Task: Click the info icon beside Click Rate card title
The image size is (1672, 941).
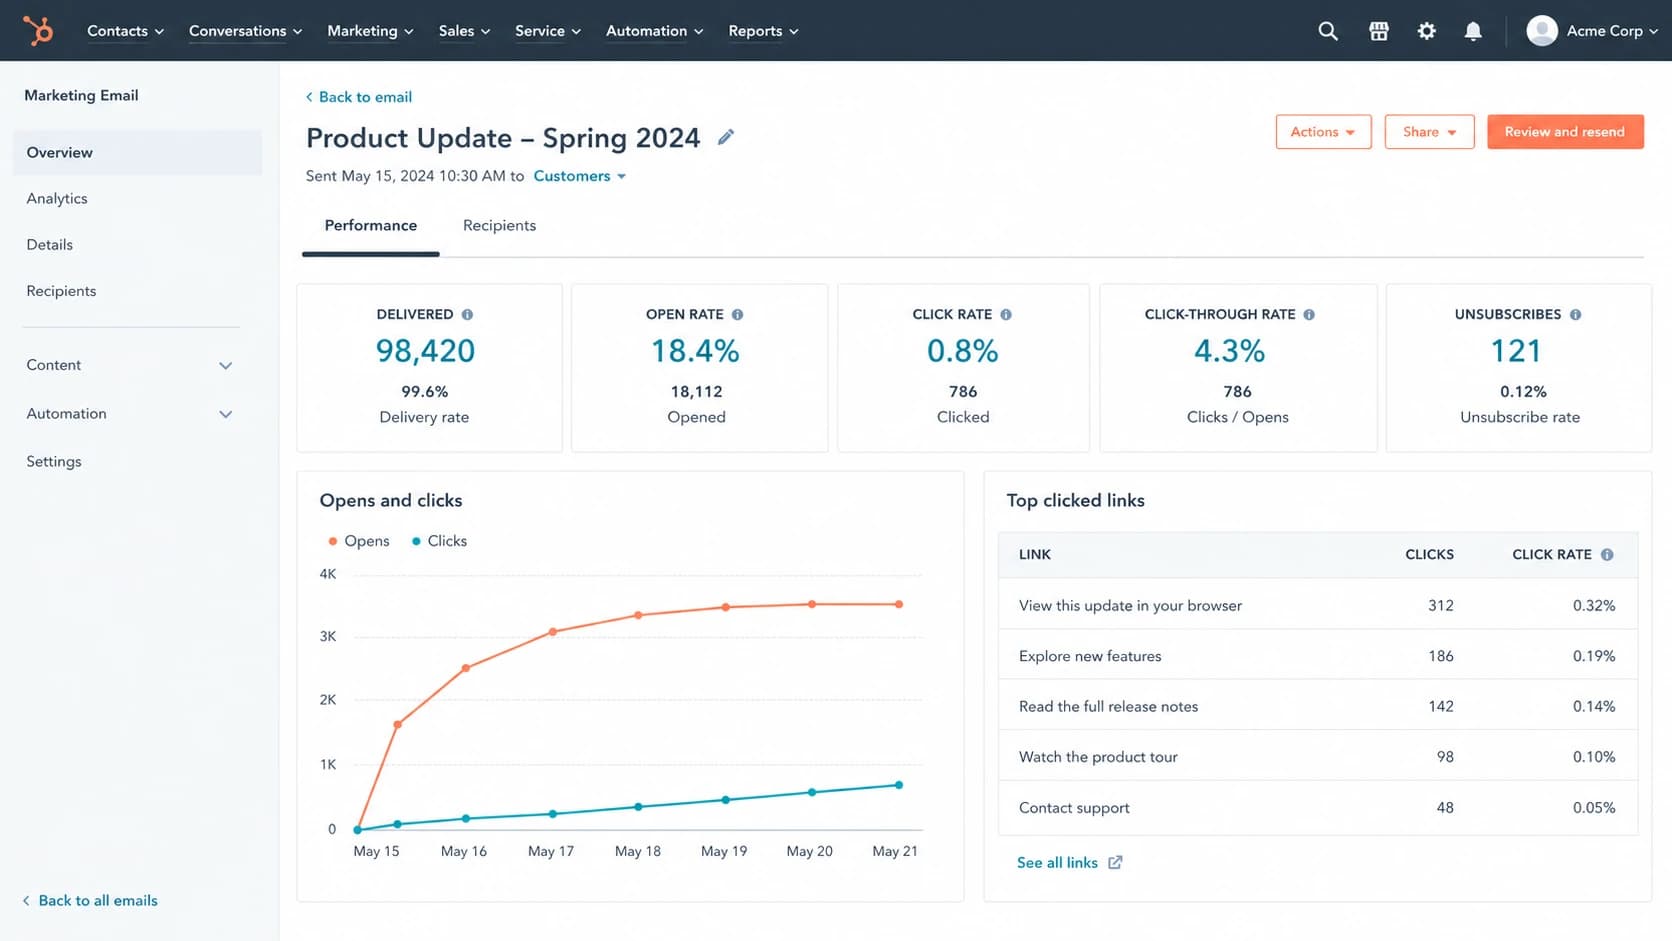Action: 1006,314
